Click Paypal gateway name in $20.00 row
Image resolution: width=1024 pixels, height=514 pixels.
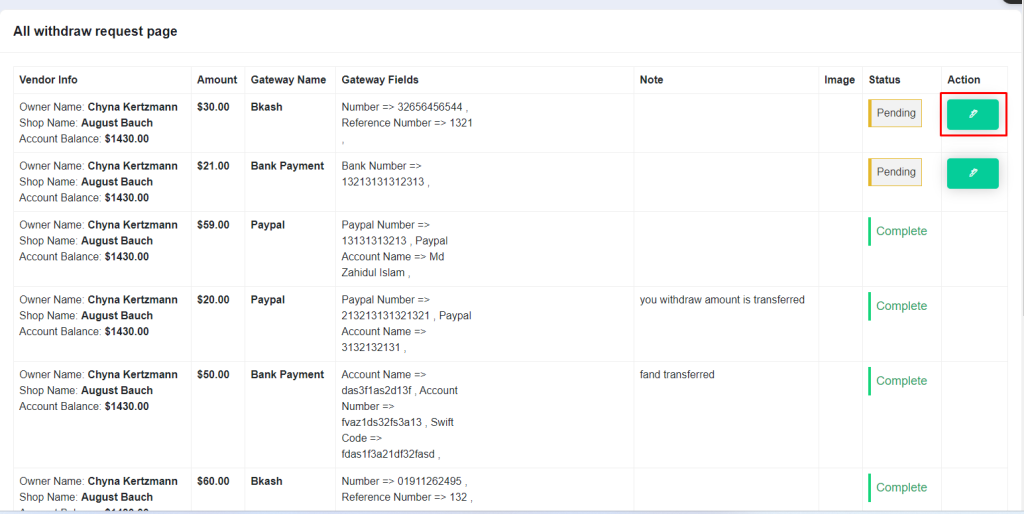click(268, 300)
